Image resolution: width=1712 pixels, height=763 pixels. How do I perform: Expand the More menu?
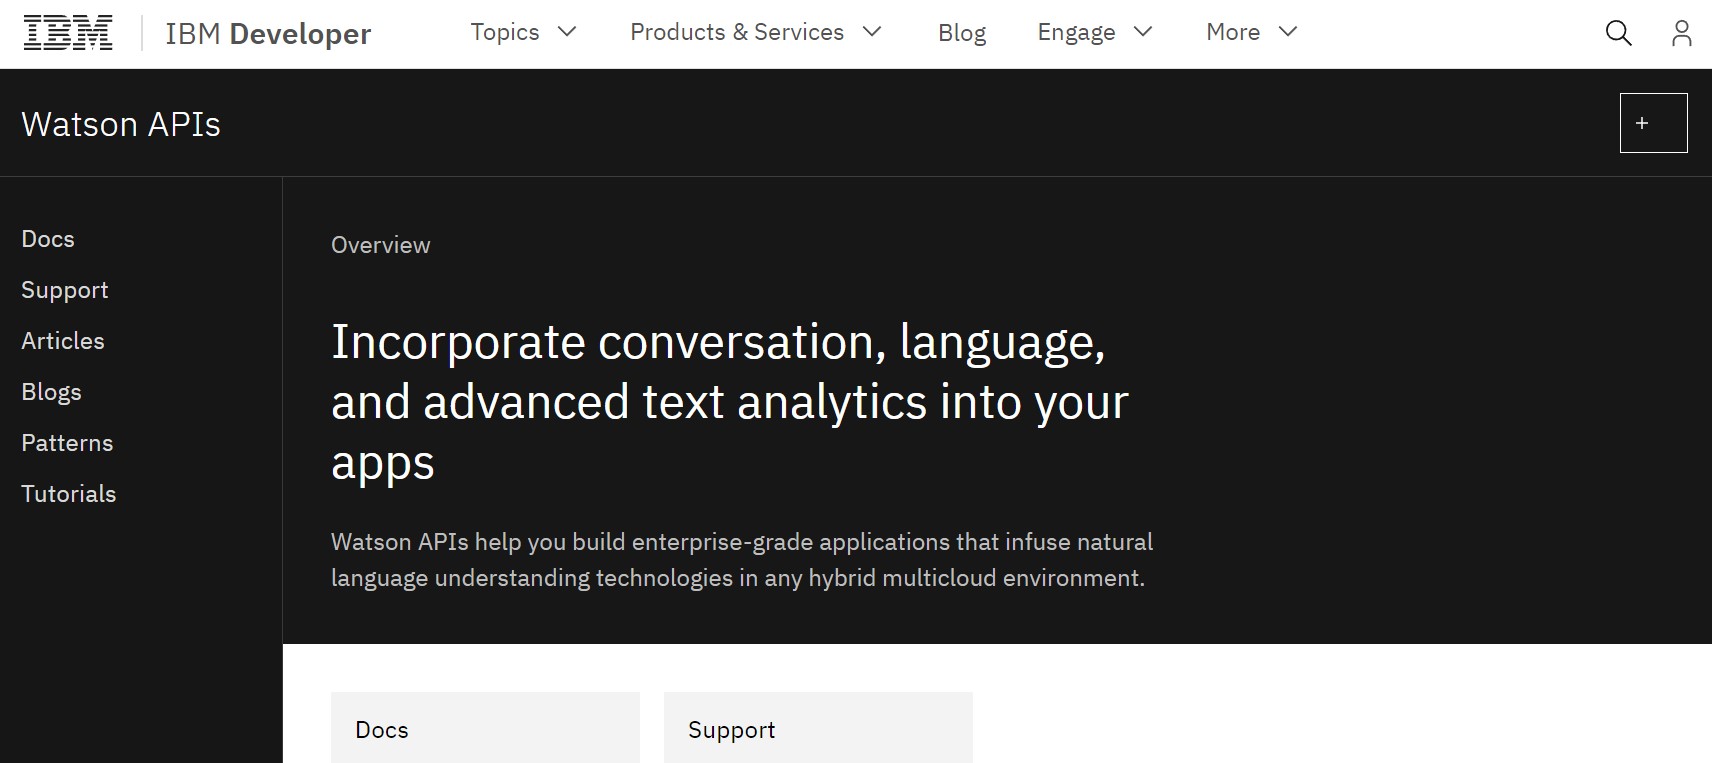[x=1252, y=32]
